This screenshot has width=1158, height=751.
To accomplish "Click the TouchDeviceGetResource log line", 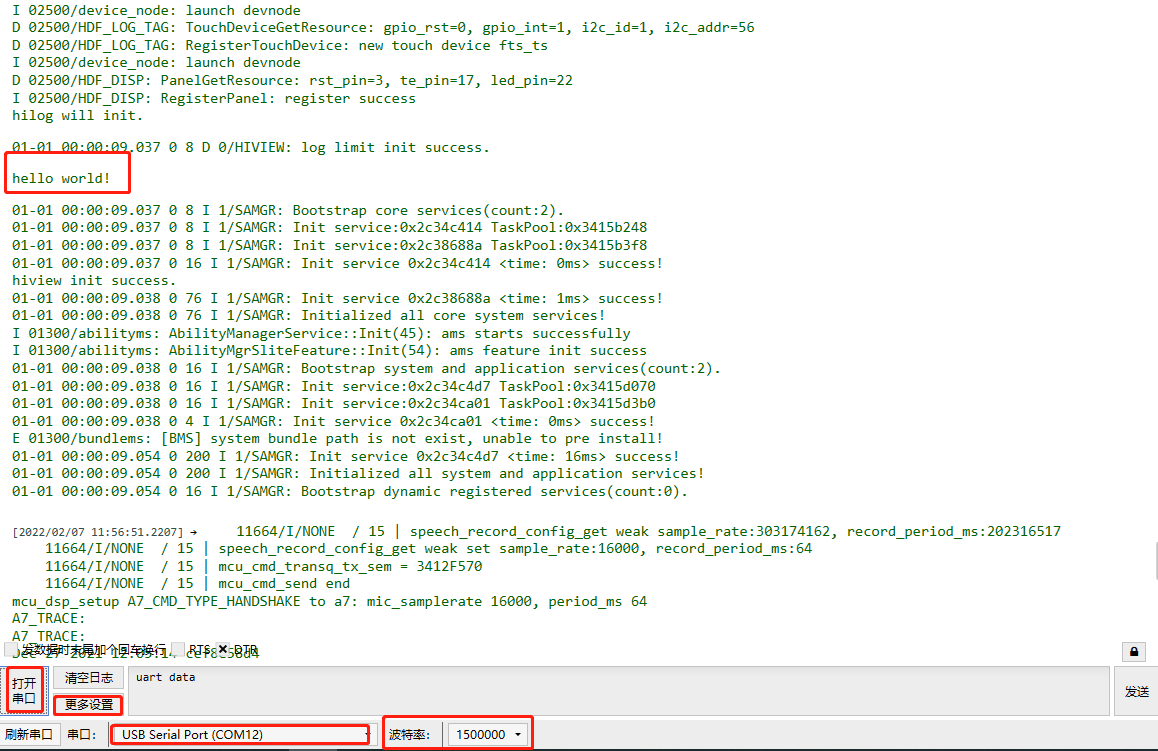I will [383, 27].
